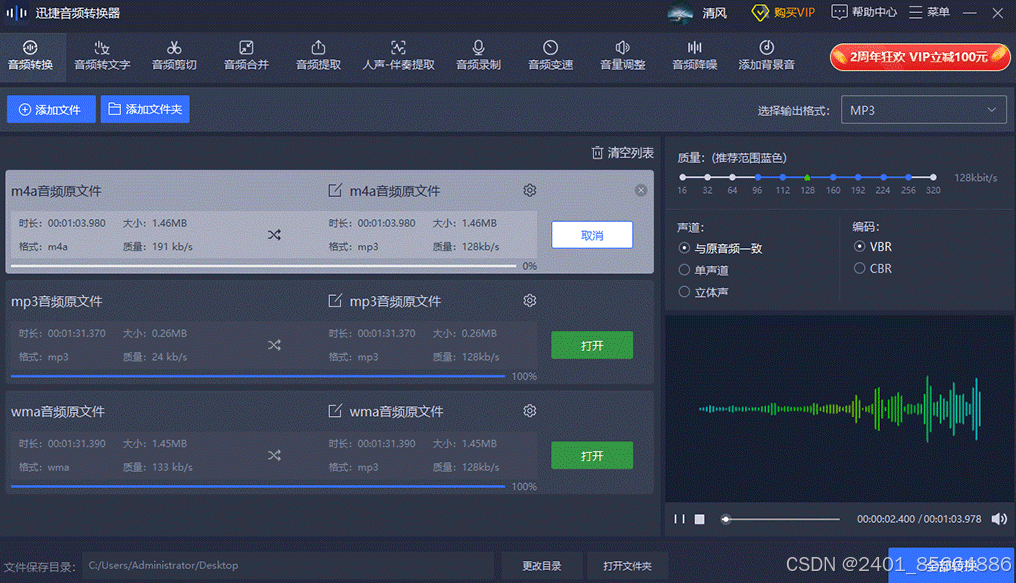
Task: Click the shuffle convert icon in mp3 row
Action: [274, 345]
